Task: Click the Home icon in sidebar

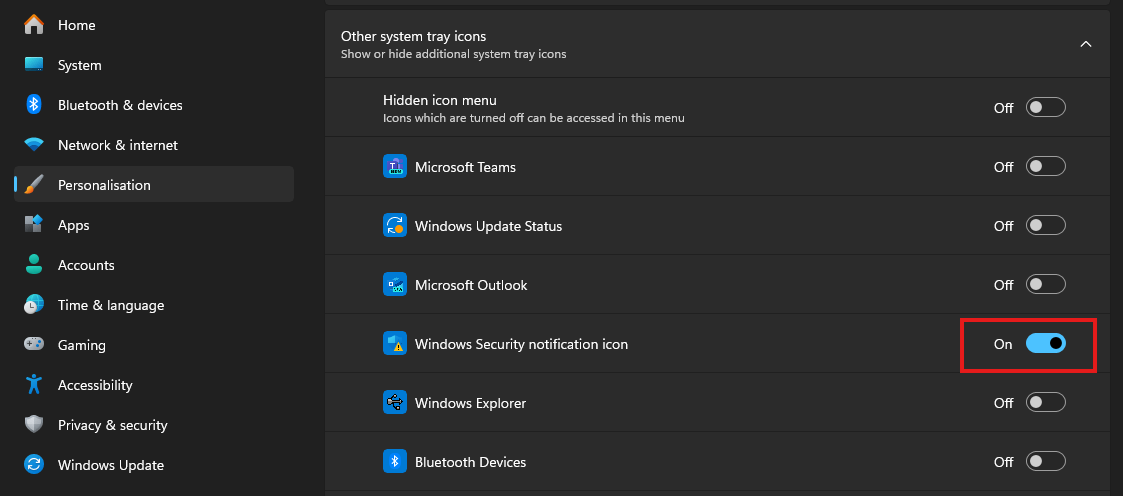Action: (x=34, y=25)
